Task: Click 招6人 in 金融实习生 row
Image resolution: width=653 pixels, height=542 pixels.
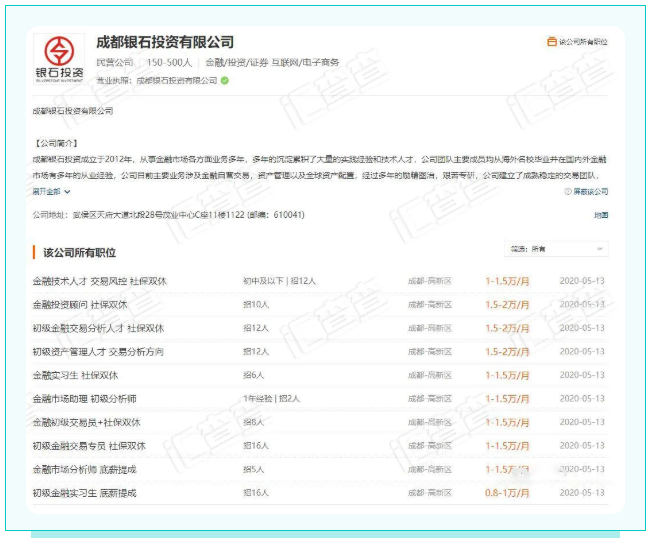Action: pyautogui.click(x=254, y=375)
